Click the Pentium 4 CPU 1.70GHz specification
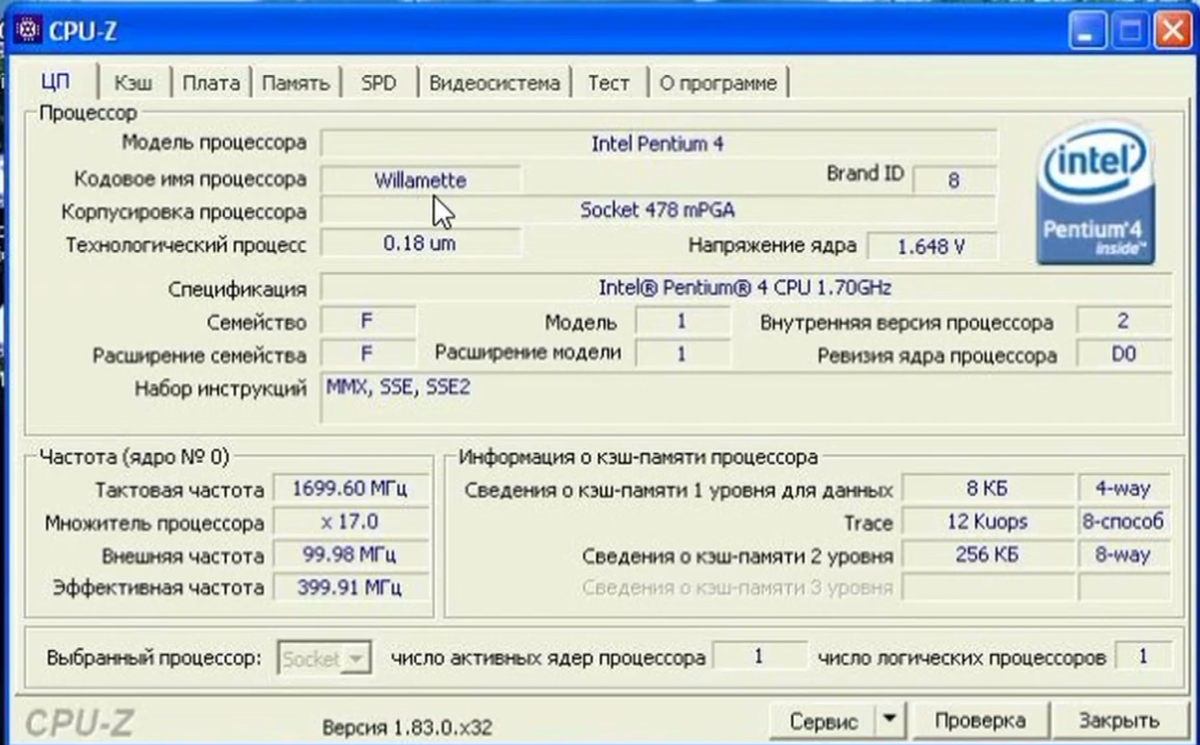 pyautogui.click(x=745, y=288)
